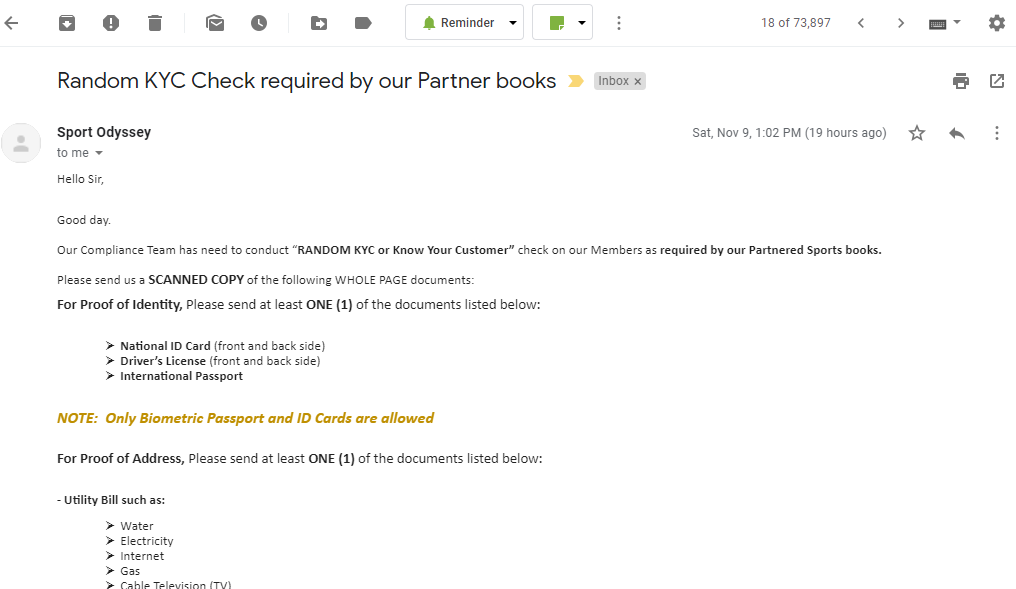
Task: Open the Labels tag icon
Action: click(364, 23)
